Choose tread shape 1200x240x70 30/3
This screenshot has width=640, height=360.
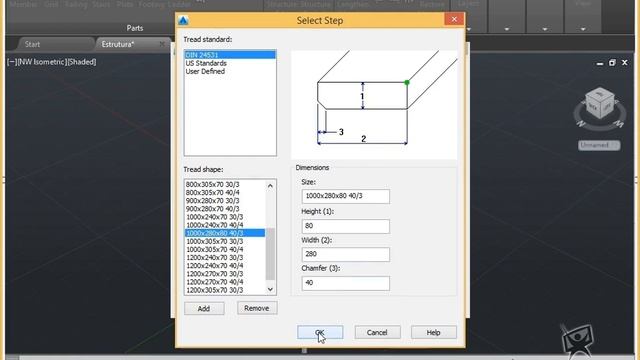[225, 258]
